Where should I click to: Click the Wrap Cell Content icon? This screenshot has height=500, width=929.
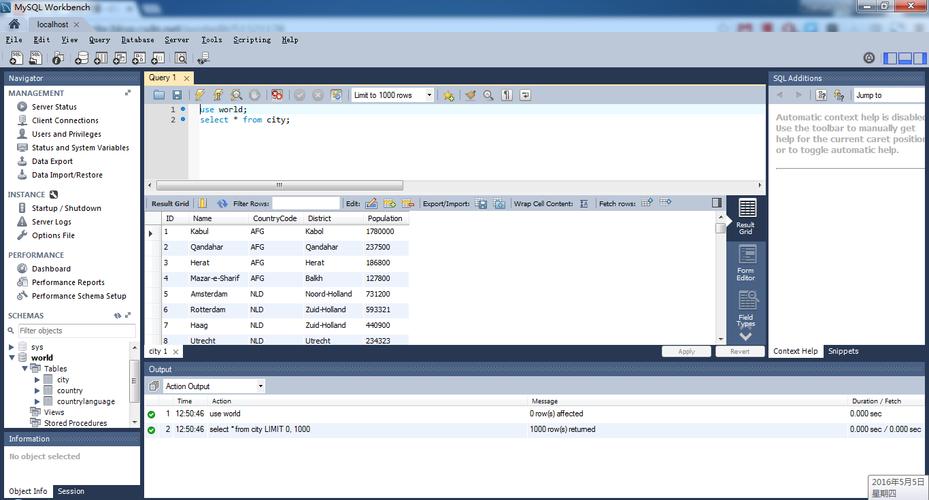coord(584,203)
